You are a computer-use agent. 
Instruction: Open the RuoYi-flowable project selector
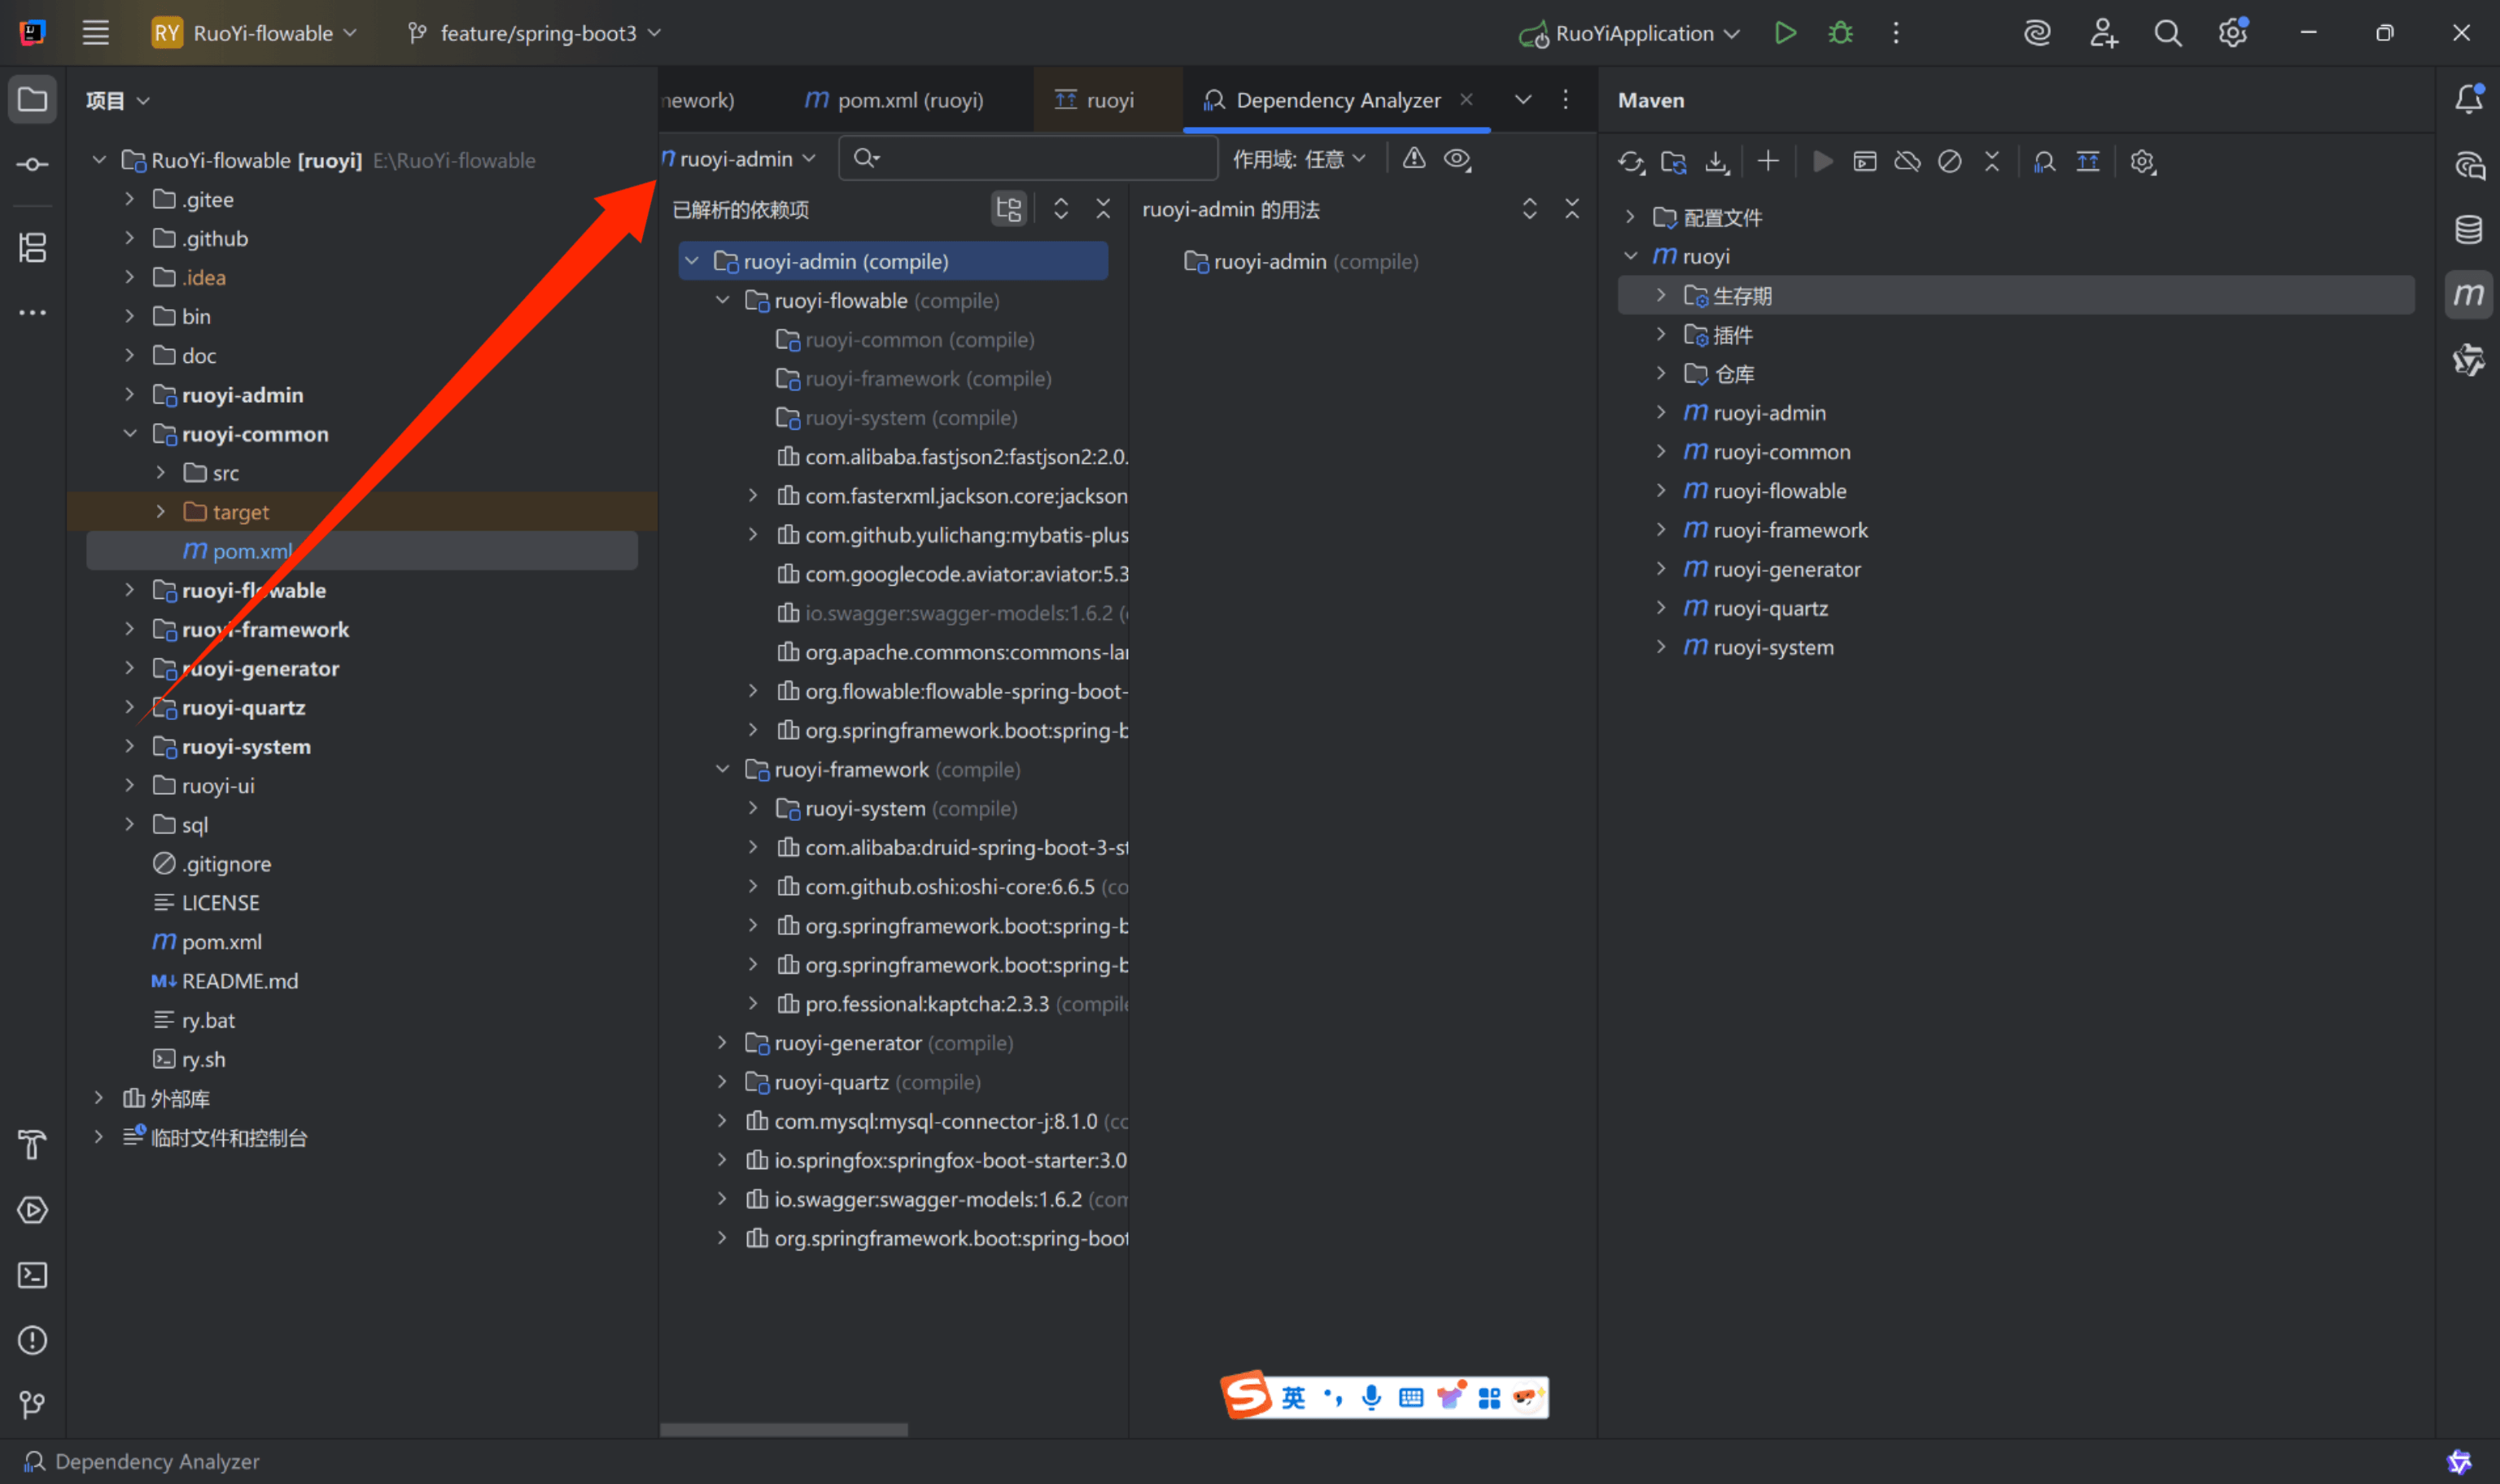tap(254, 33)
